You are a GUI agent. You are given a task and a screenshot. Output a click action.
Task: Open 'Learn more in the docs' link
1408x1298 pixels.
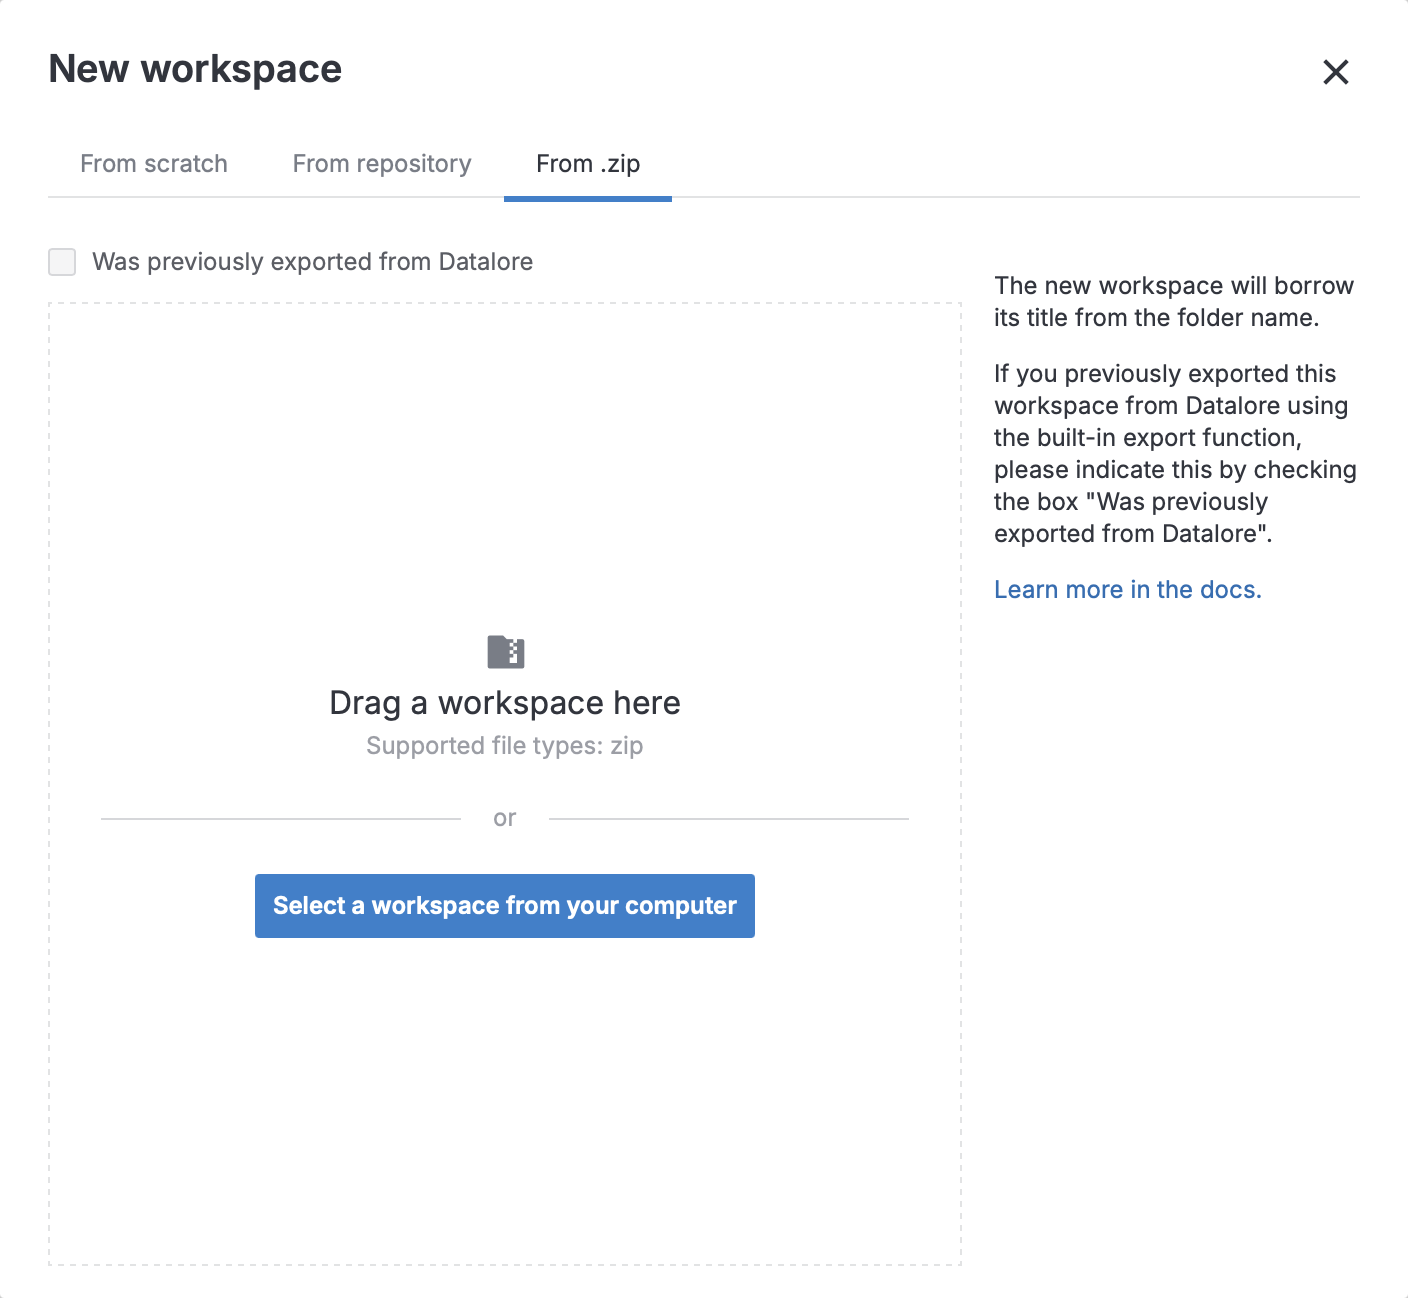[1127, 589]
